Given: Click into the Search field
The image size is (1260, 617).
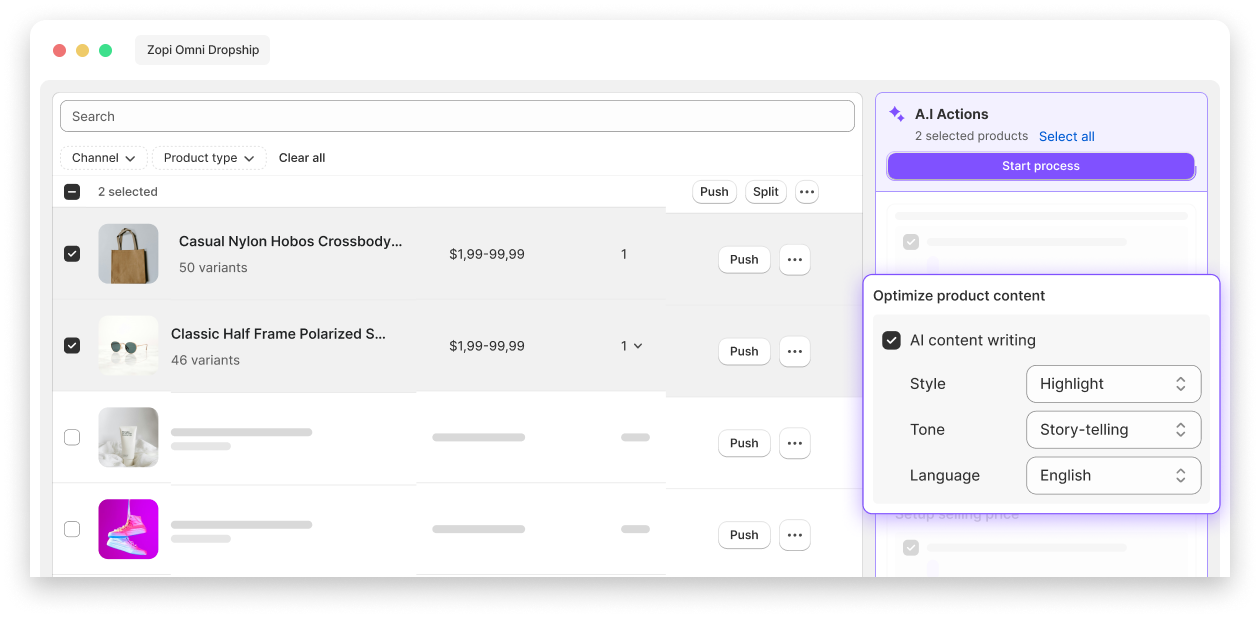Looking at the screenshot, I should pyautogui.click(x=457, y=116).
